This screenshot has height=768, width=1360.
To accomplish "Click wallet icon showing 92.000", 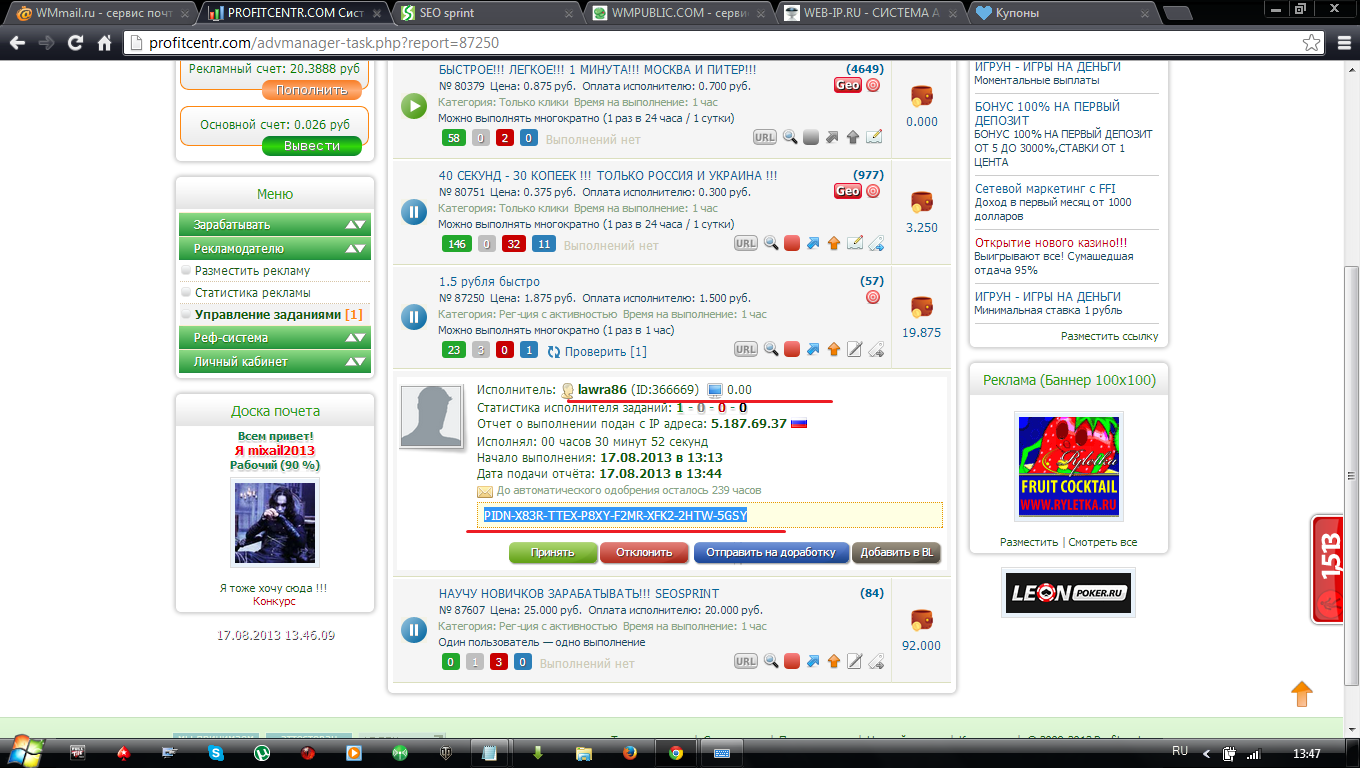I will [x=921, y=620].
